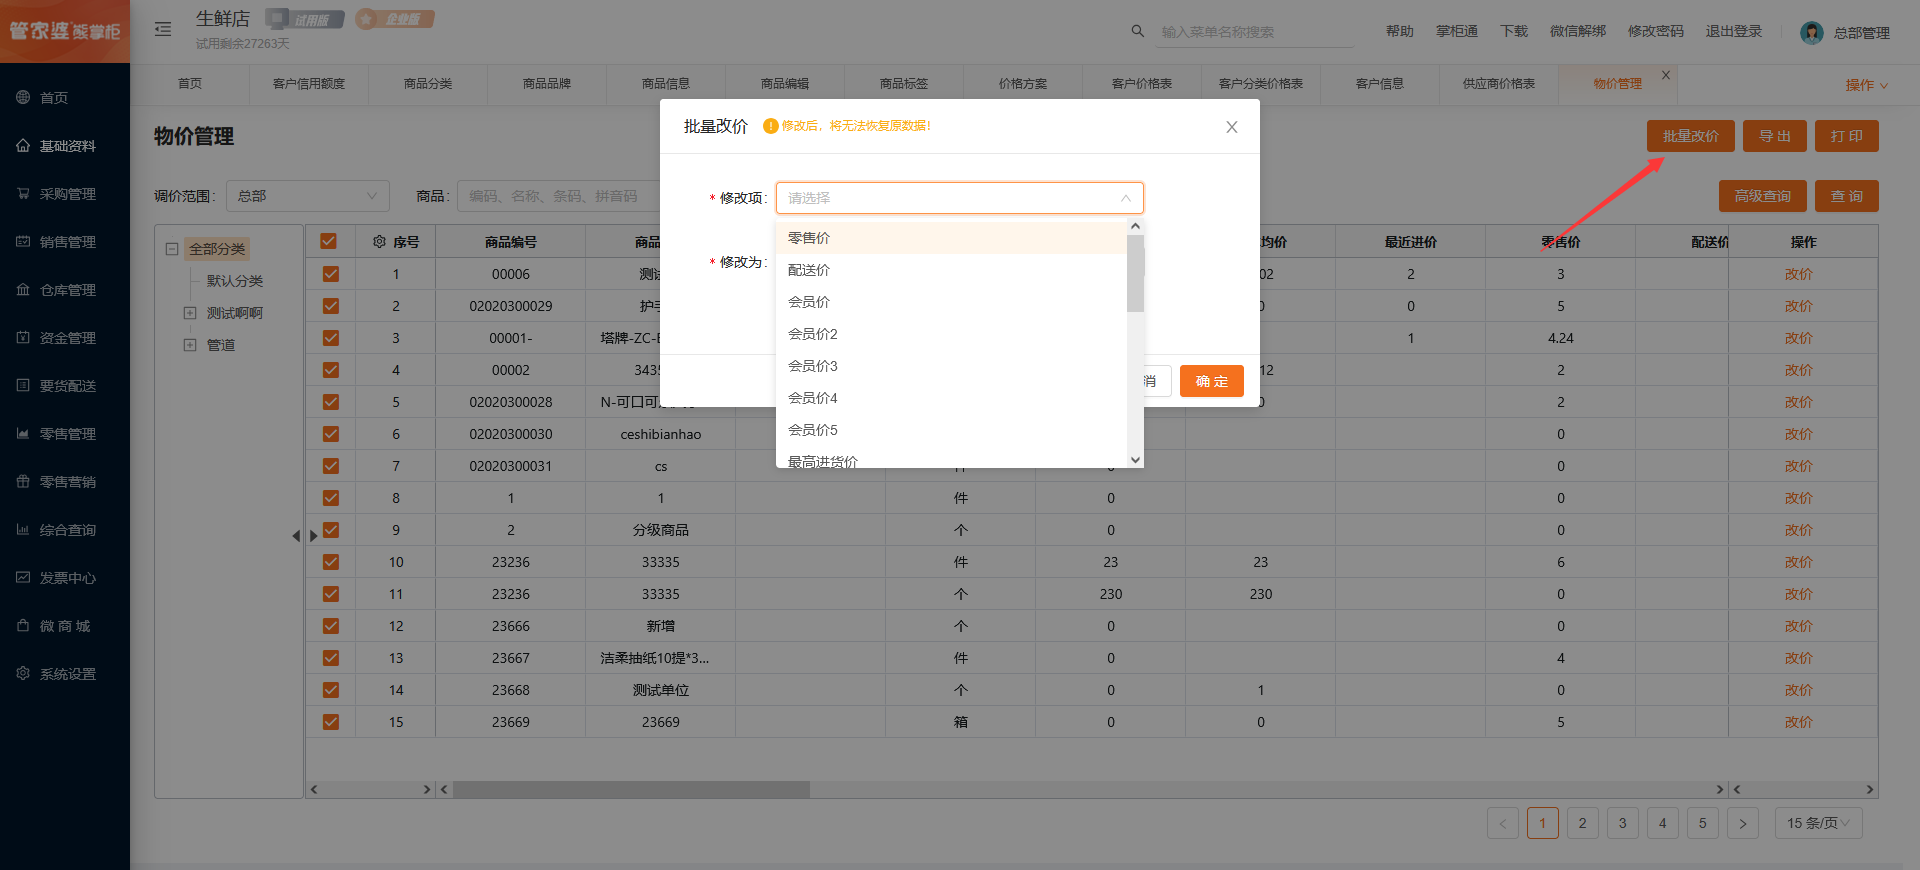
Task: Click the 商品 search input field
Action: [x=560, y=196]
